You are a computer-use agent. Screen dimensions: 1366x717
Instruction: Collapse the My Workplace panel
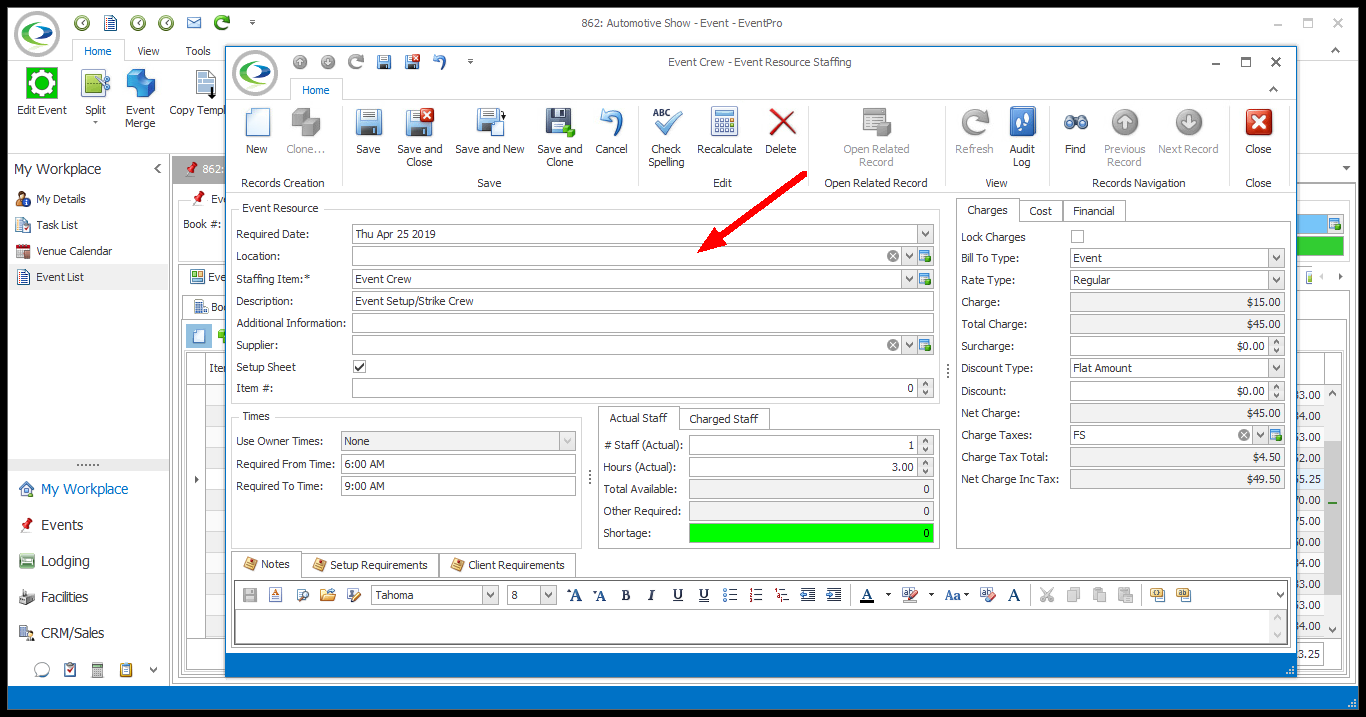pos(157,169)
